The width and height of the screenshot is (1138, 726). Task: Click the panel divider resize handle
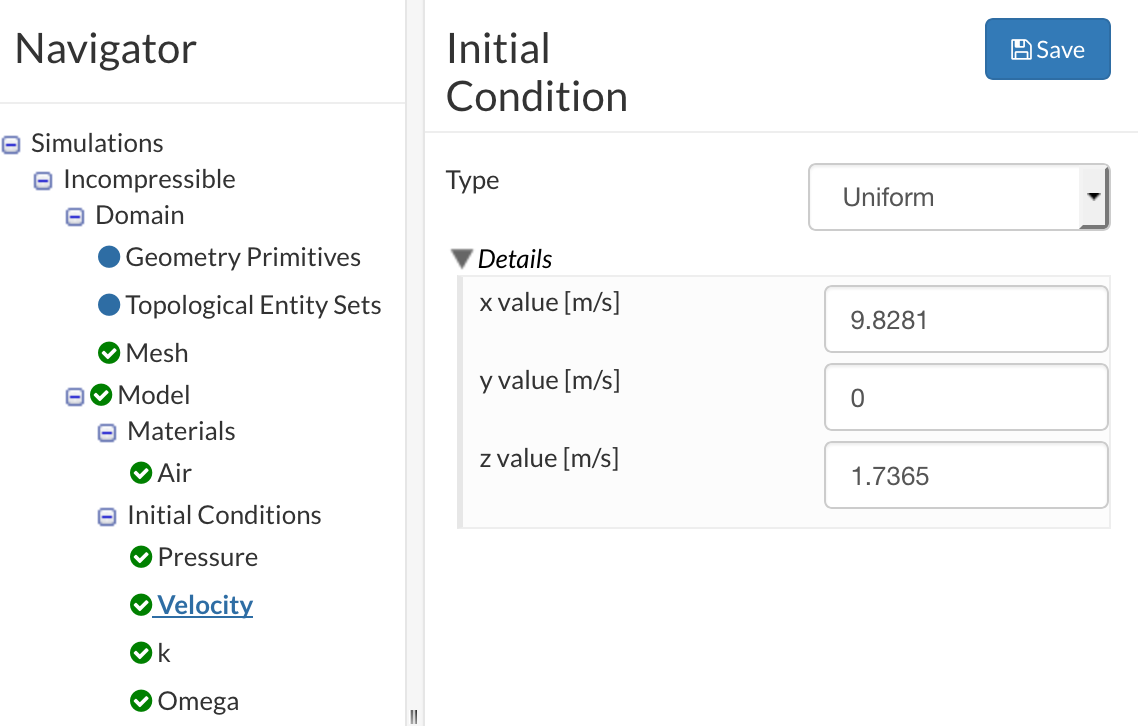(414, 714)
